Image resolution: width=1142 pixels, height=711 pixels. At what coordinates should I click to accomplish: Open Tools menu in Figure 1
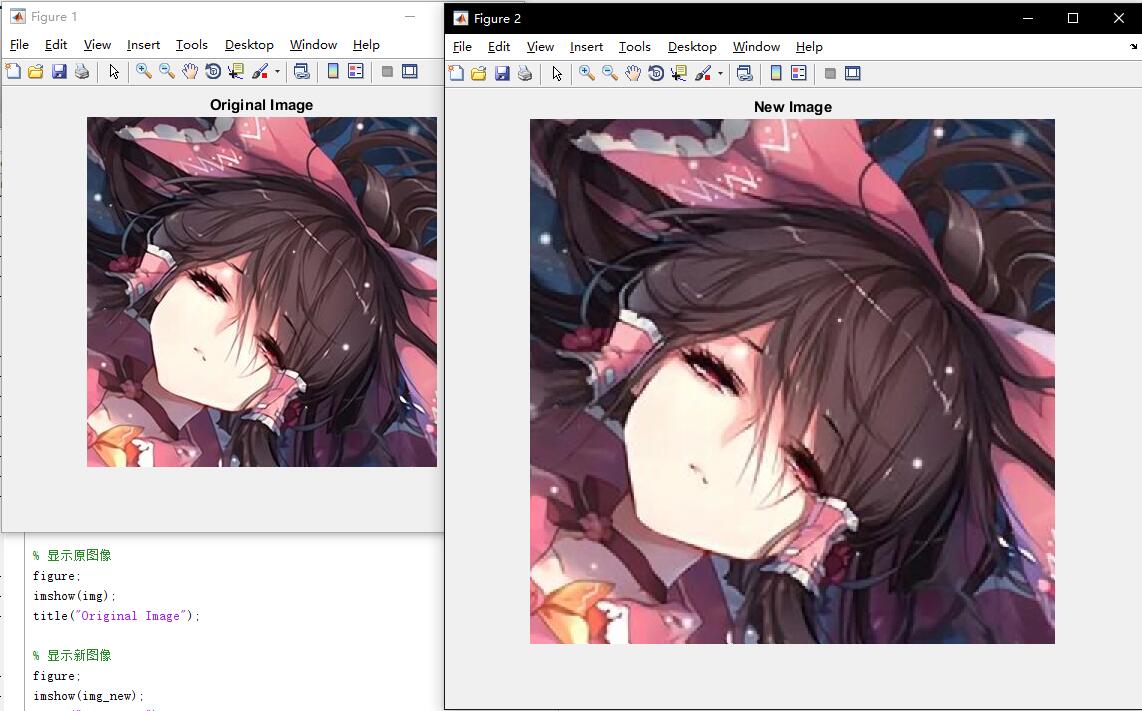[192, 44]
